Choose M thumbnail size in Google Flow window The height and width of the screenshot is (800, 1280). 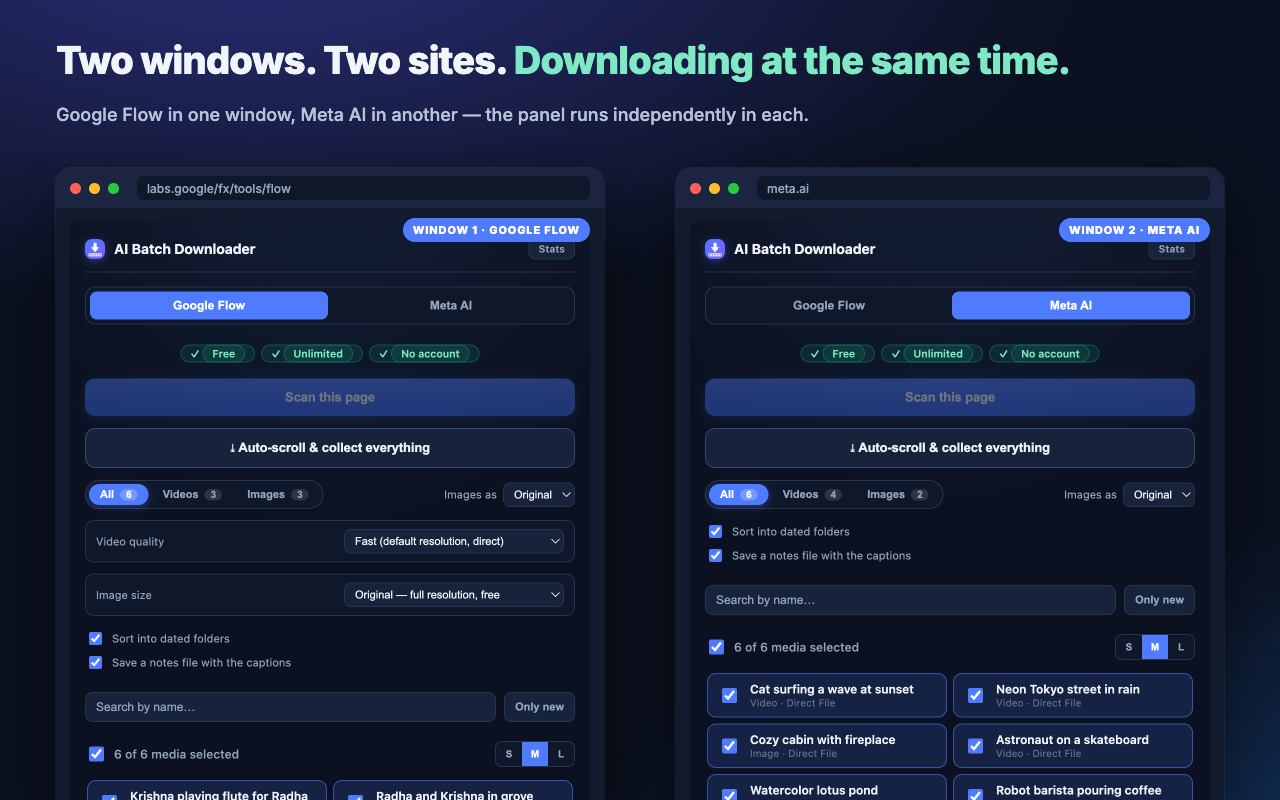(535, 754)
